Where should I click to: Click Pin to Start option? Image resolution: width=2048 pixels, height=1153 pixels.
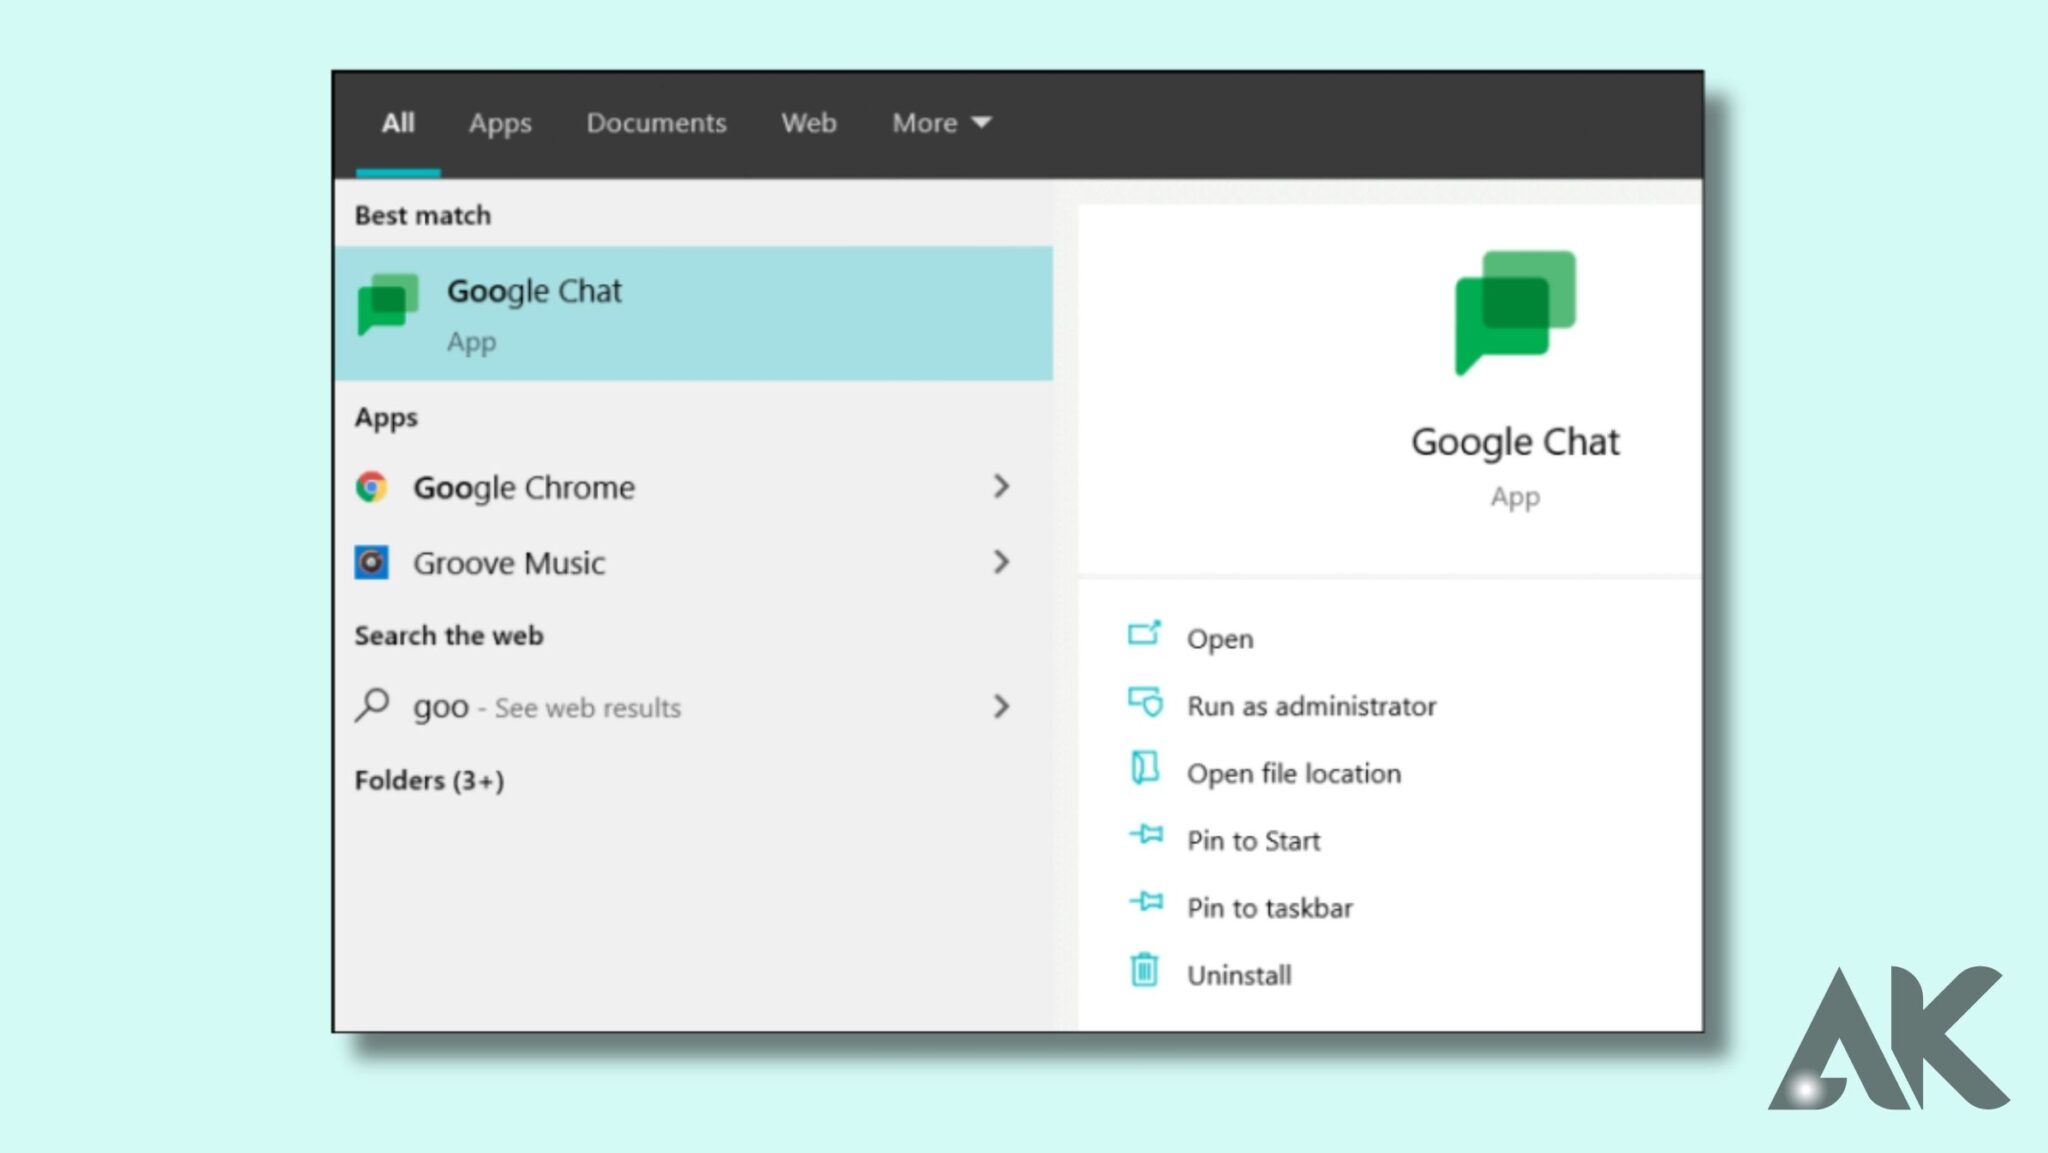tap(1253, 839)
